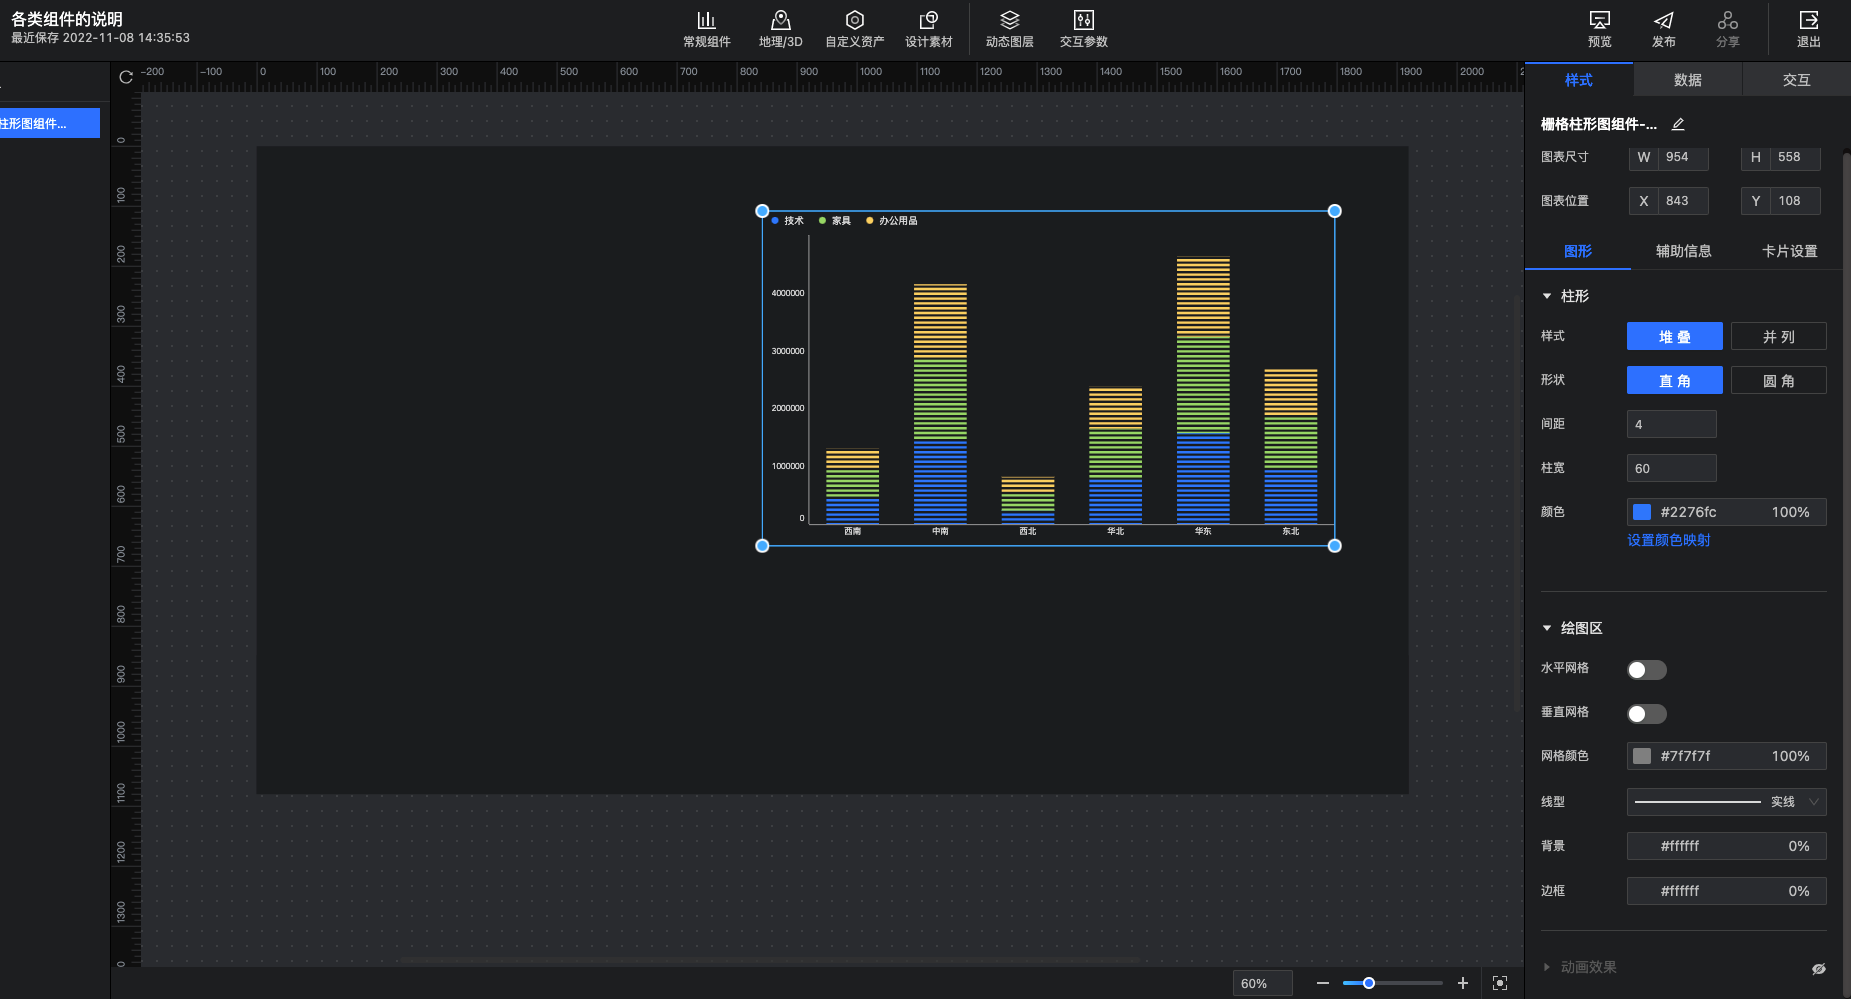Click the 背景 color field
The image size is (1851, 999).
pyautogui.click(x=1727, y=846)
